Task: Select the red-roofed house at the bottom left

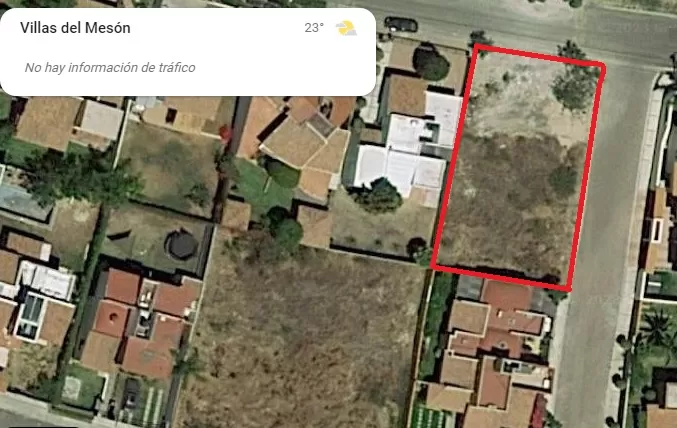Action: pyautogui.click(x=138, y=322)
